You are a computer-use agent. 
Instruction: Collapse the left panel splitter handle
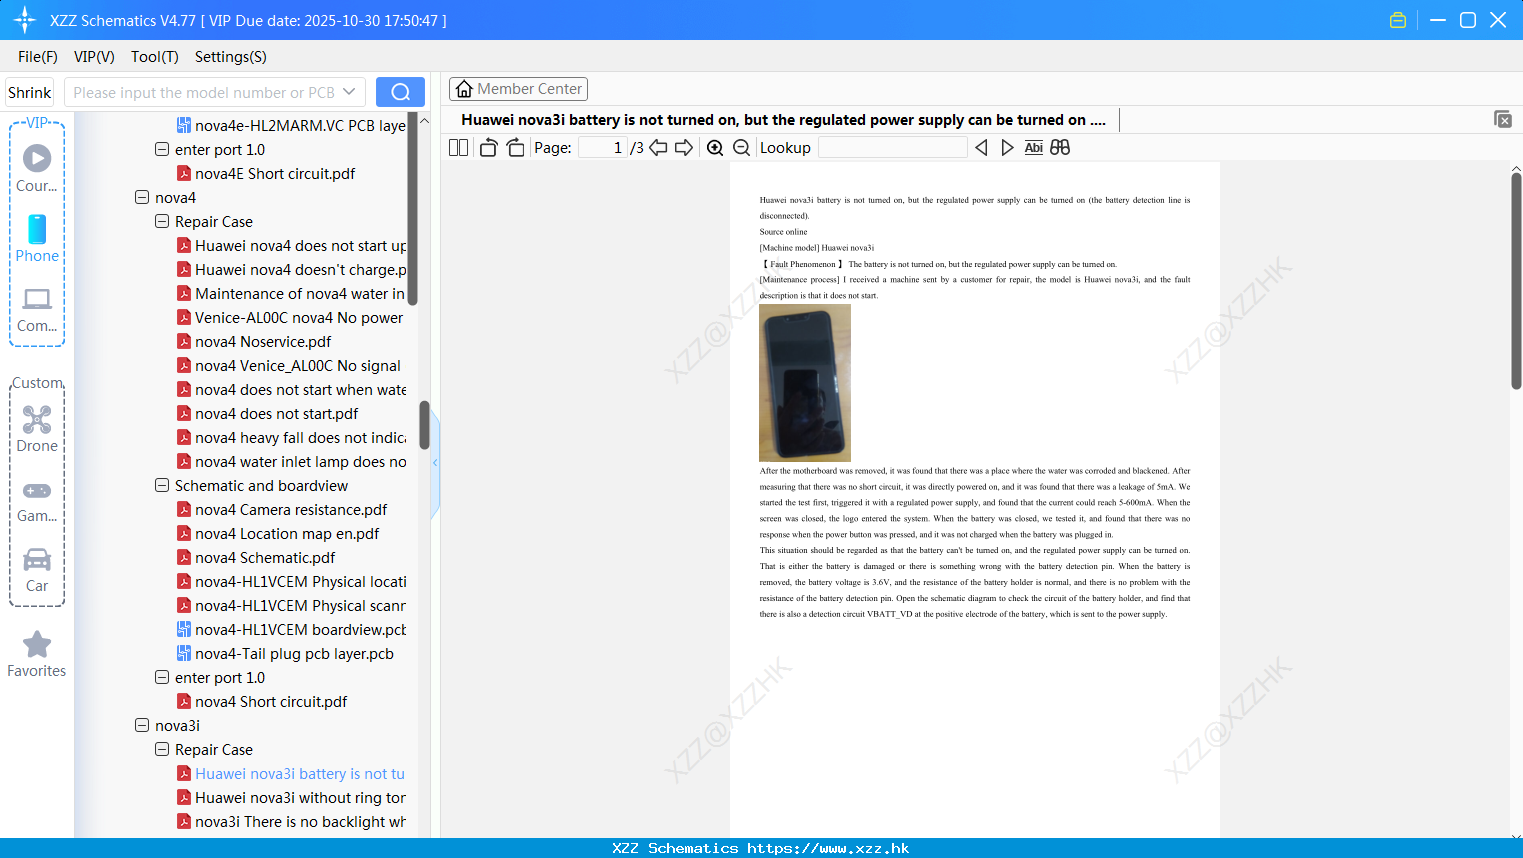click(435, 462)
